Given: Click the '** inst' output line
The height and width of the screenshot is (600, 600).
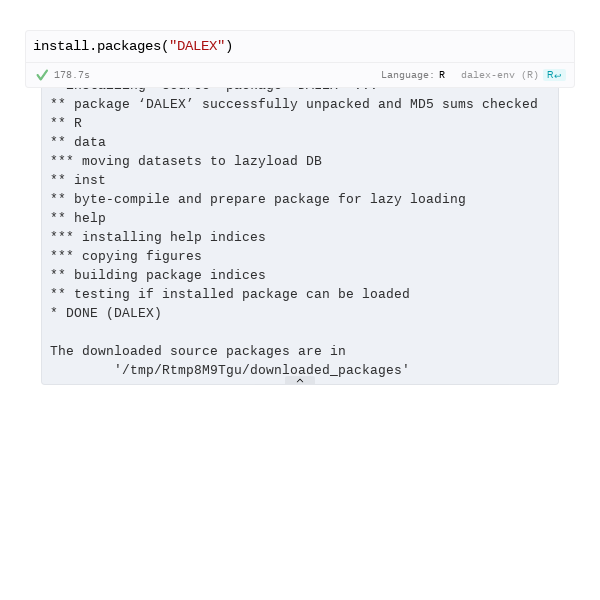Looking at the screenshot, I should click(78, 180).
